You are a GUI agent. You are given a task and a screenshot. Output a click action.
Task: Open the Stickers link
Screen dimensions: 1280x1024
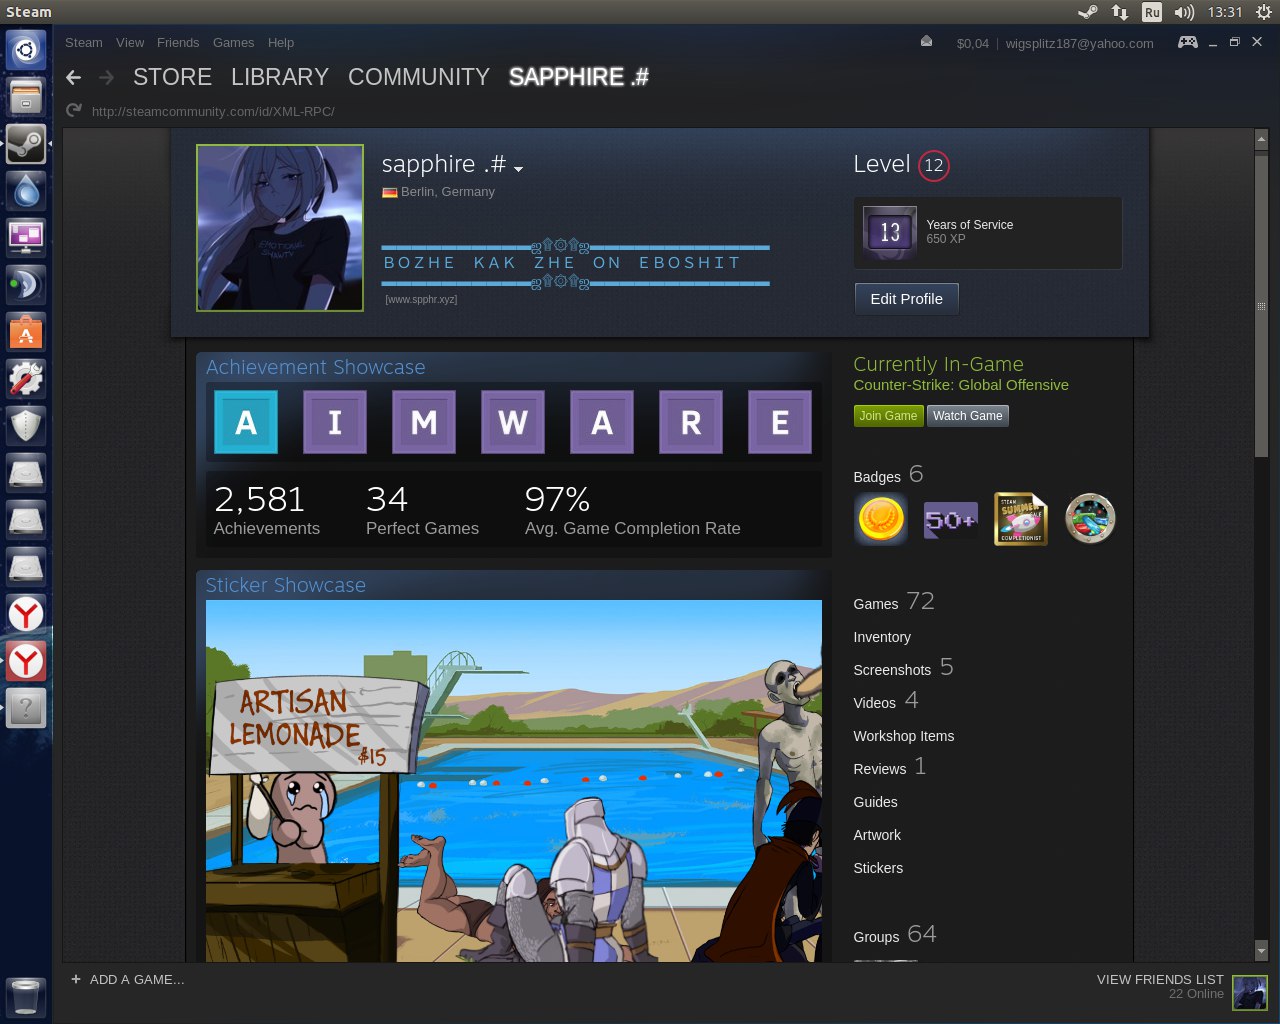[x=878, y=868]
